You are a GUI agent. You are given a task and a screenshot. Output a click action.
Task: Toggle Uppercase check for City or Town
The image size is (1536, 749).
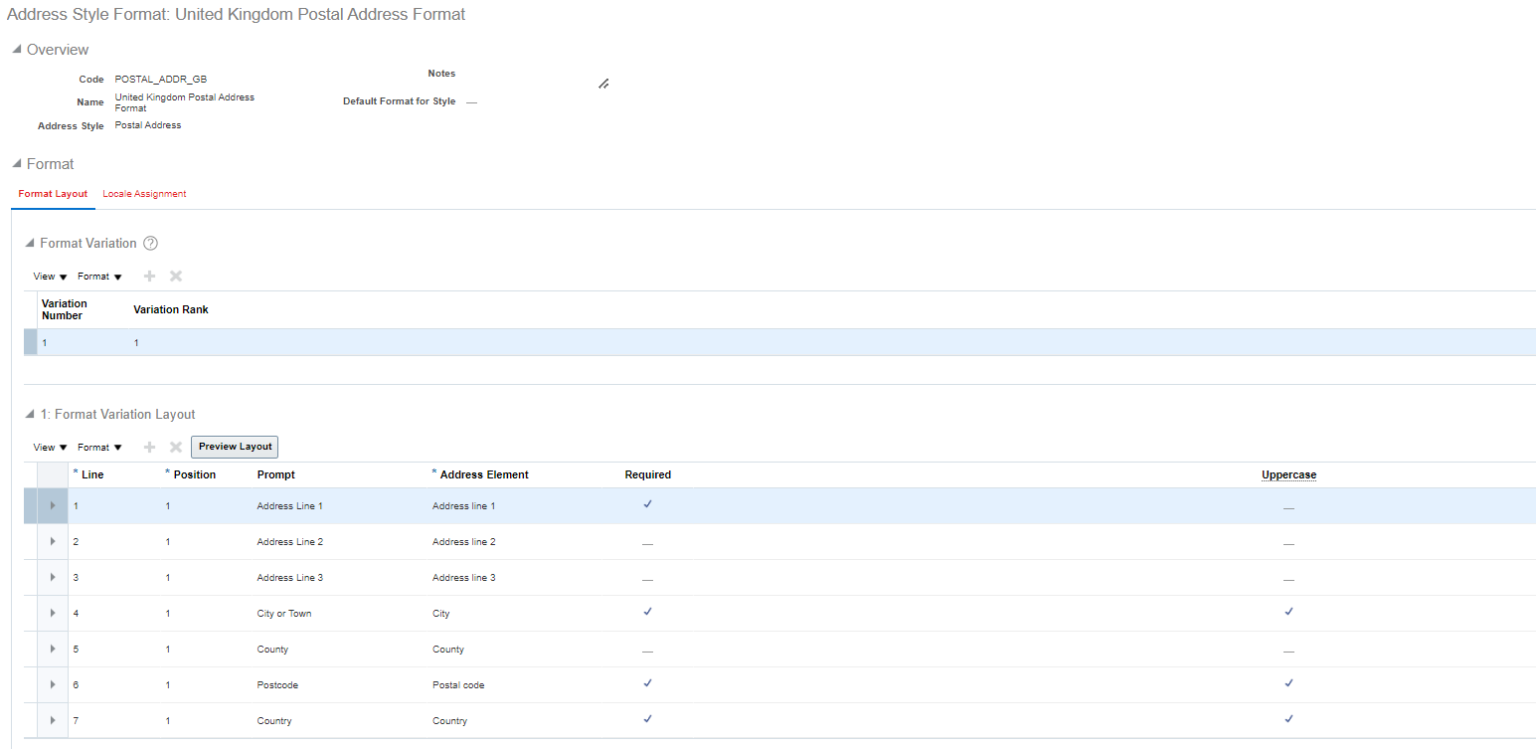pyautogui.click(x=1288, y=611)
